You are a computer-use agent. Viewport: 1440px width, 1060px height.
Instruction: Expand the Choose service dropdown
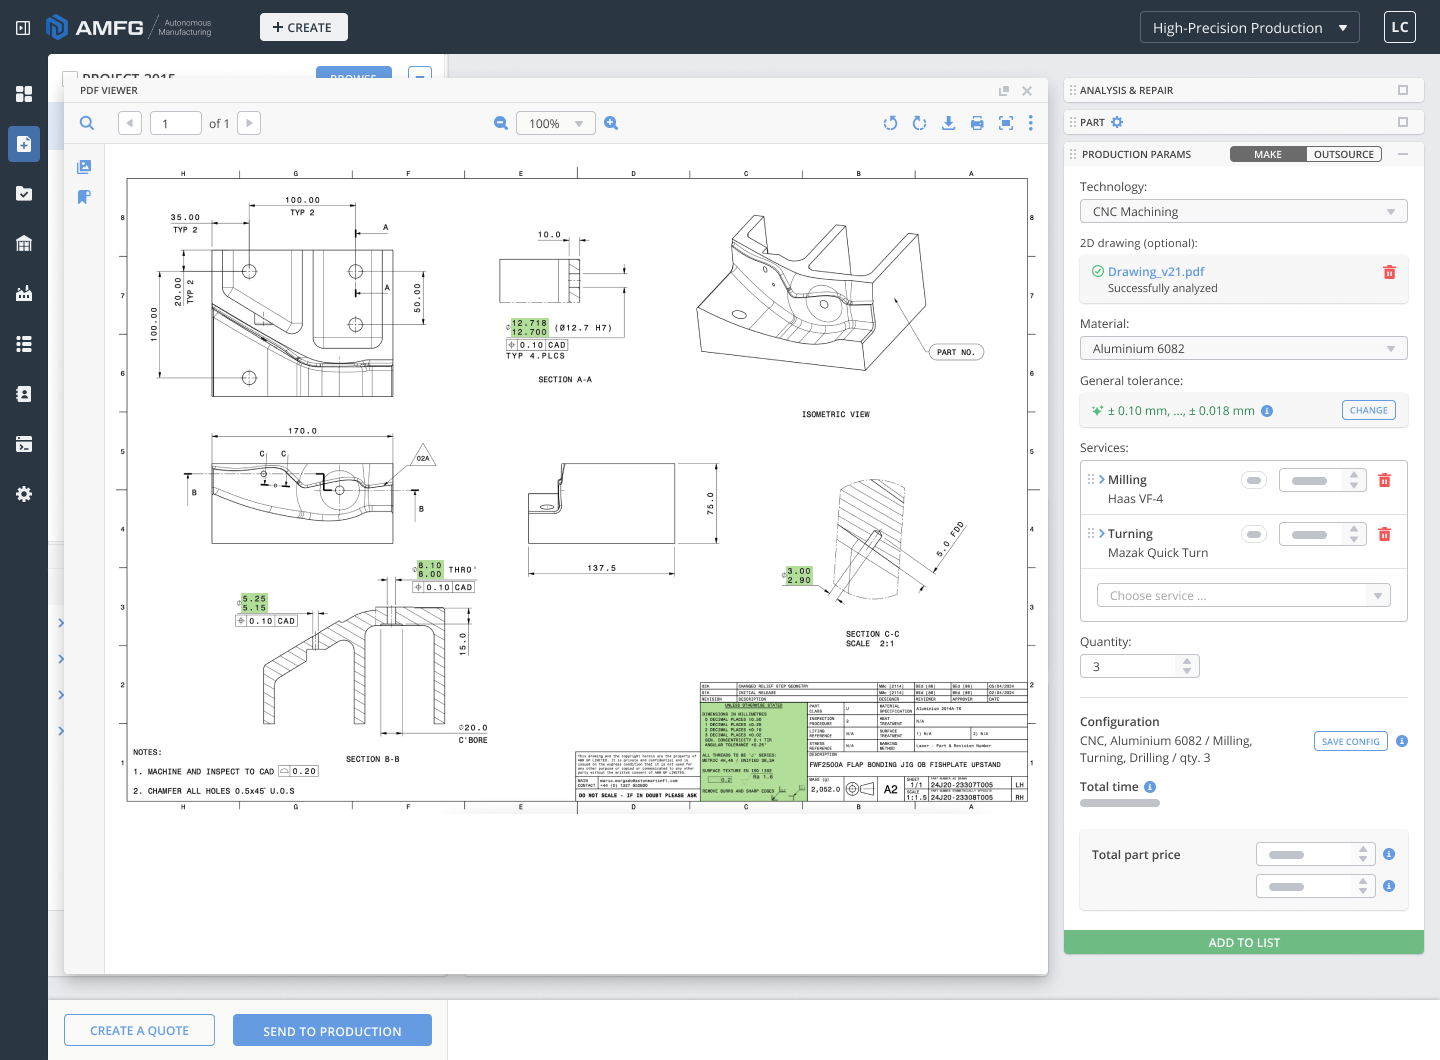tap(1244, 595)
